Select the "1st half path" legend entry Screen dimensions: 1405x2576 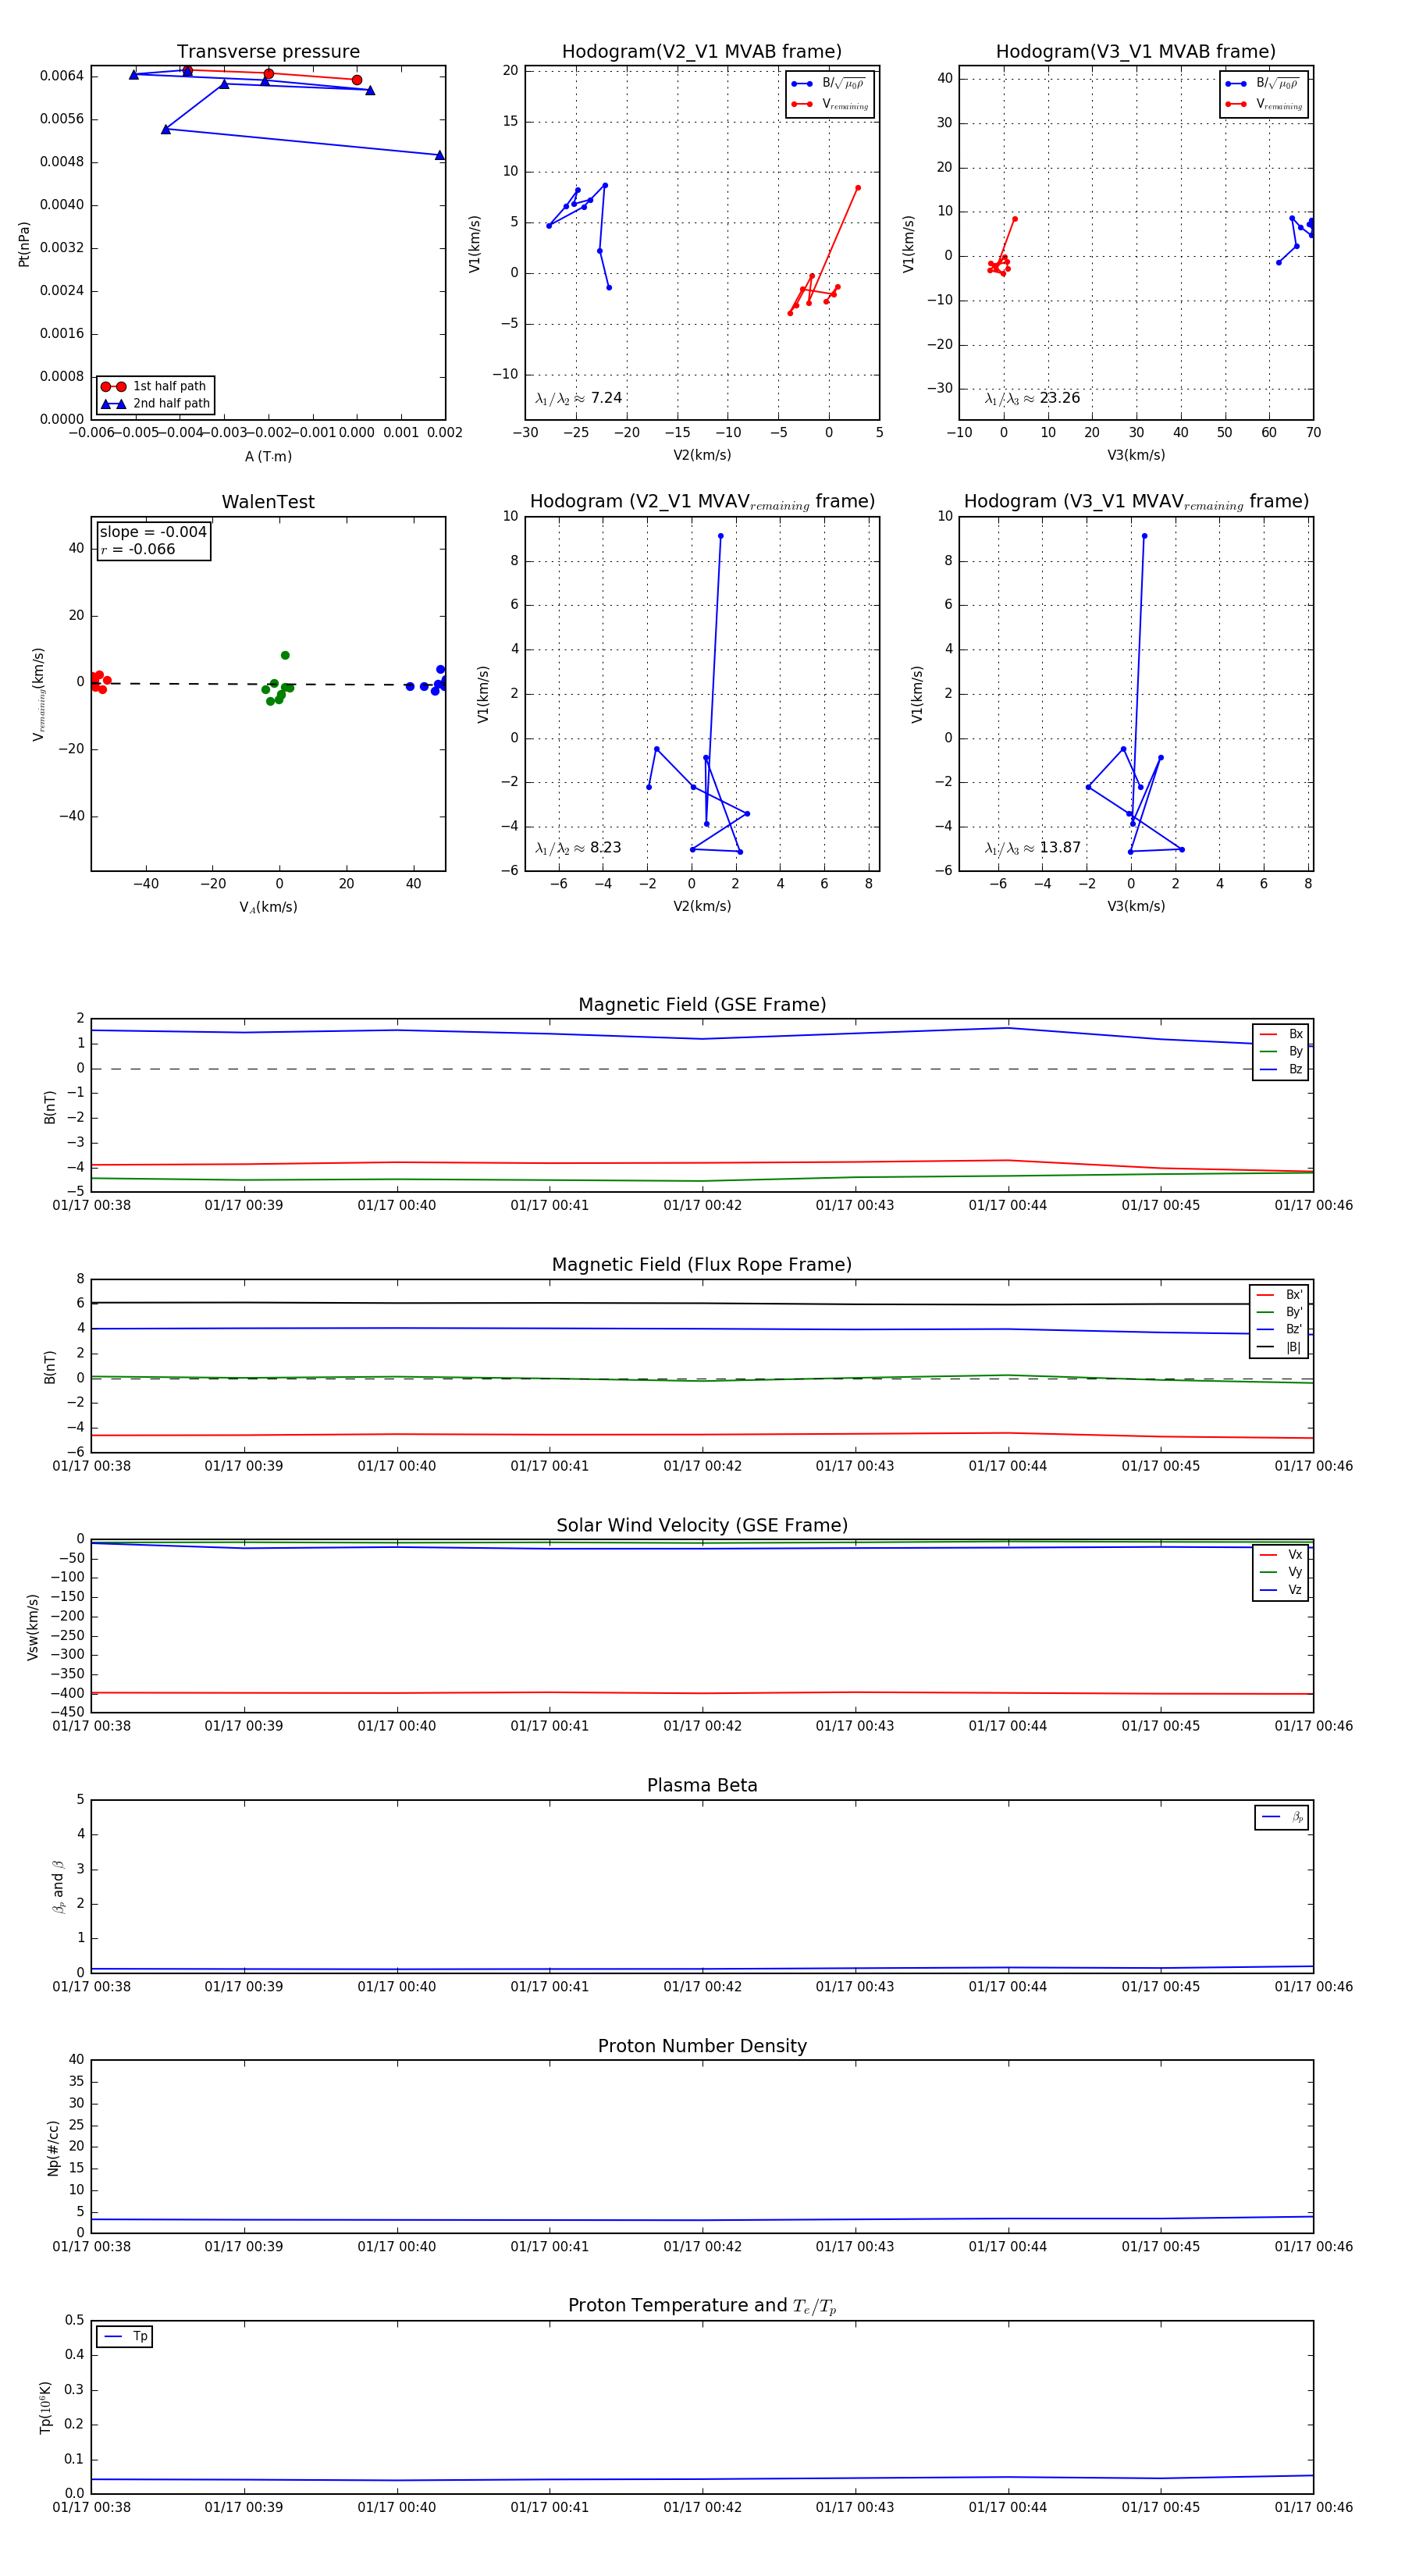point(155,386)
